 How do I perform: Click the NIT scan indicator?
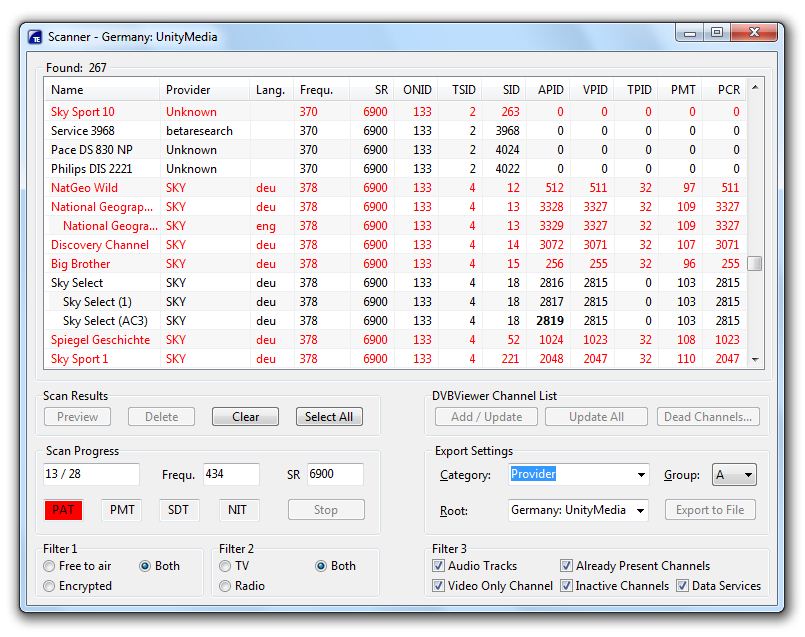coord(237,510)
